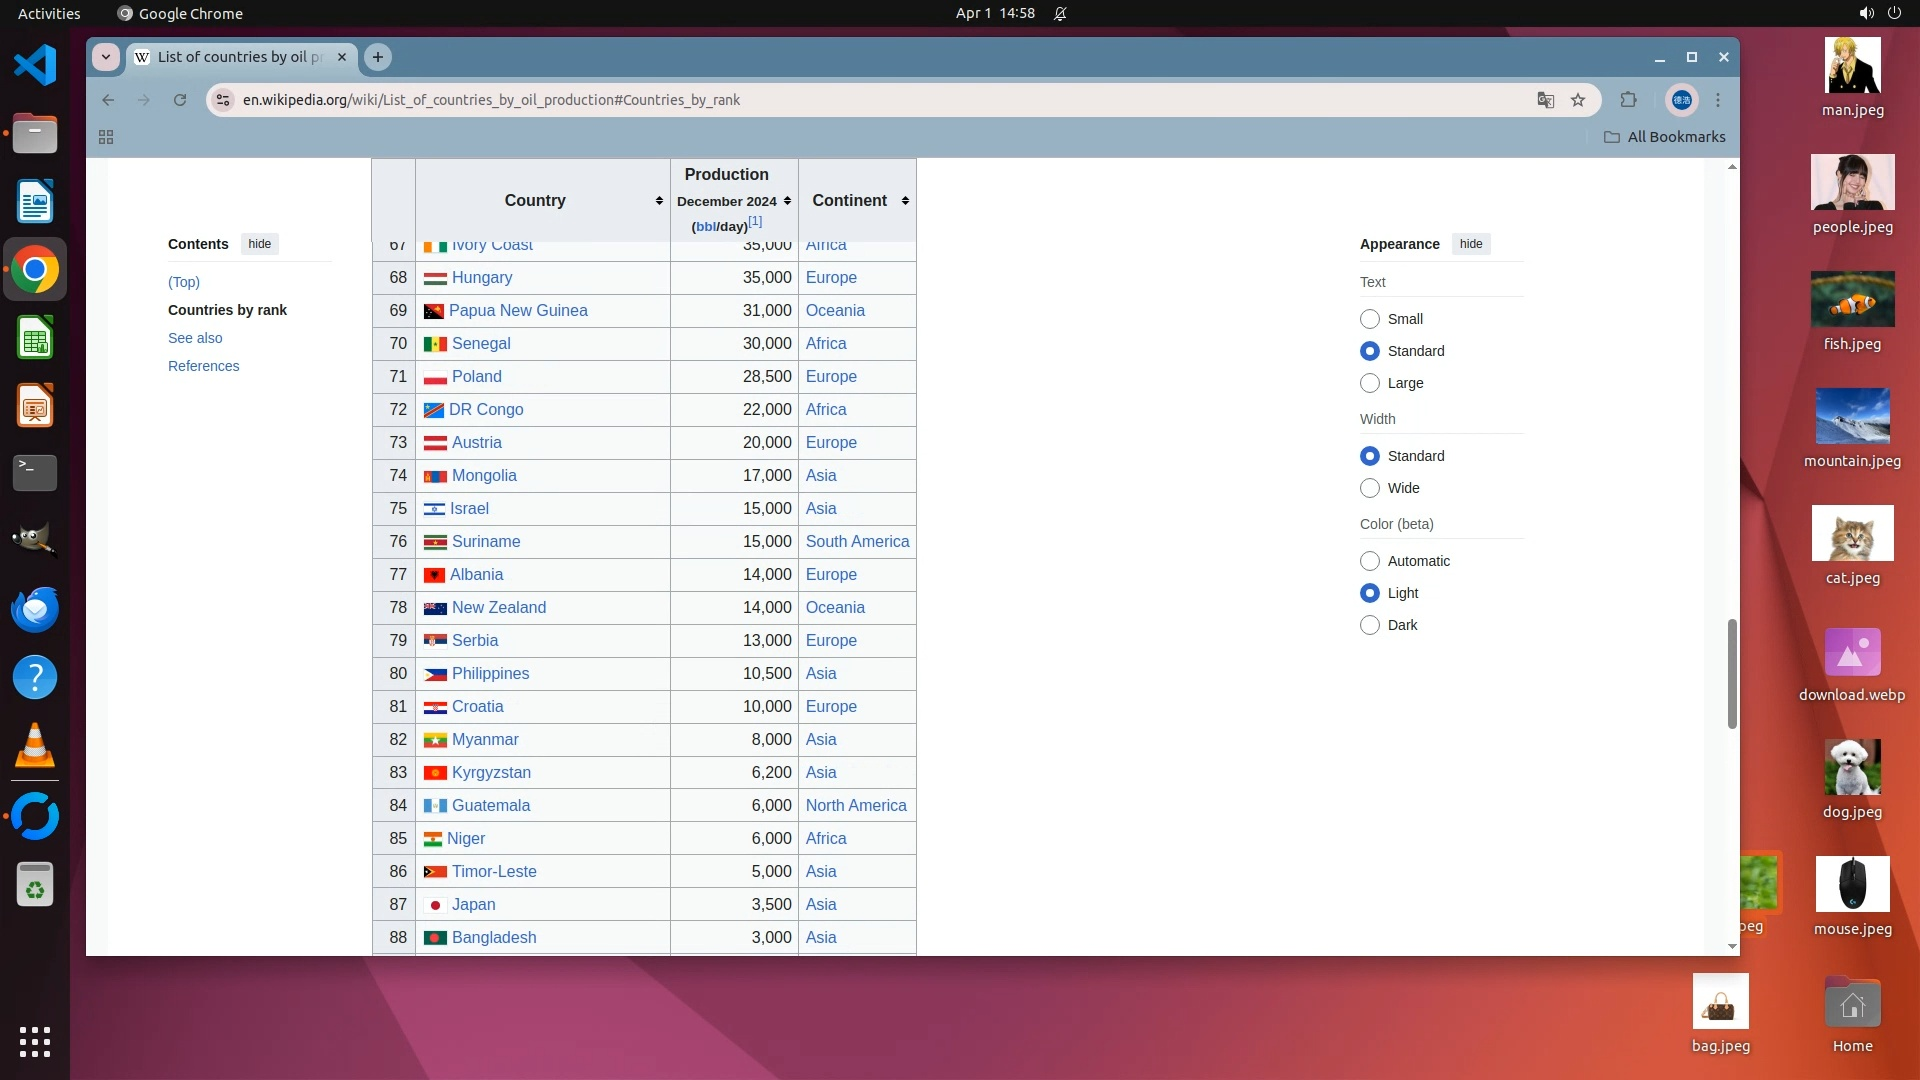Select the Dark color radio button

click(x=1370, y=625)
